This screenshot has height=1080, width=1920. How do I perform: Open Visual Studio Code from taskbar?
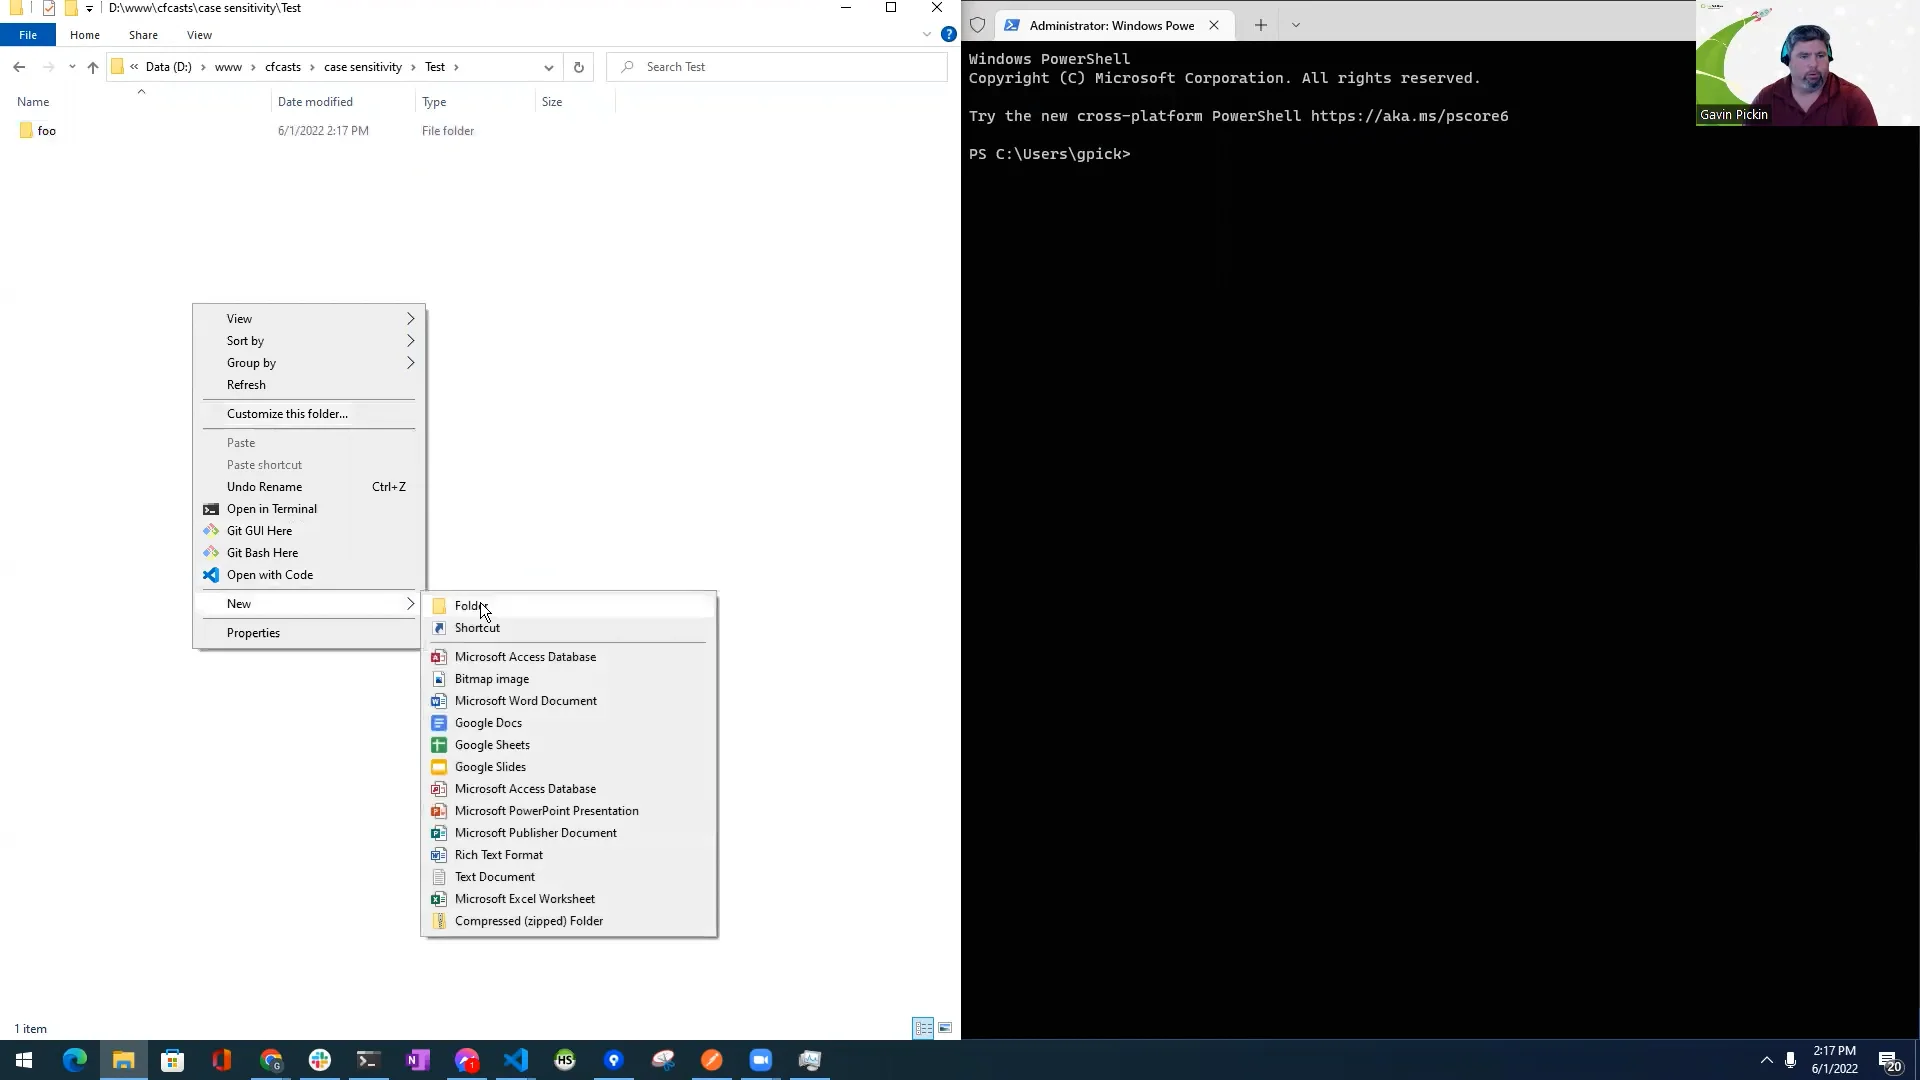(516, 1060)
